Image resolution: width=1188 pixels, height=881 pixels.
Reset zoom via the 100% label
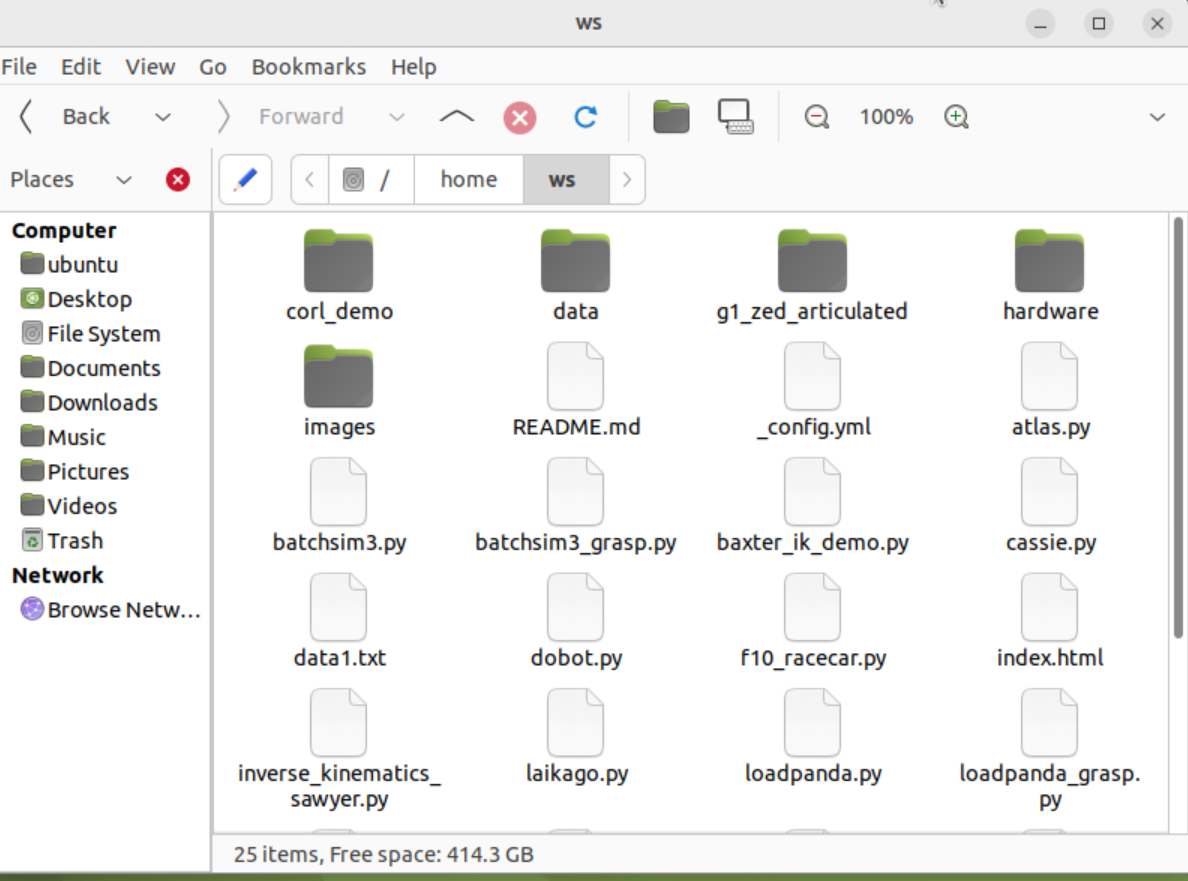click(x=886, y=117)
